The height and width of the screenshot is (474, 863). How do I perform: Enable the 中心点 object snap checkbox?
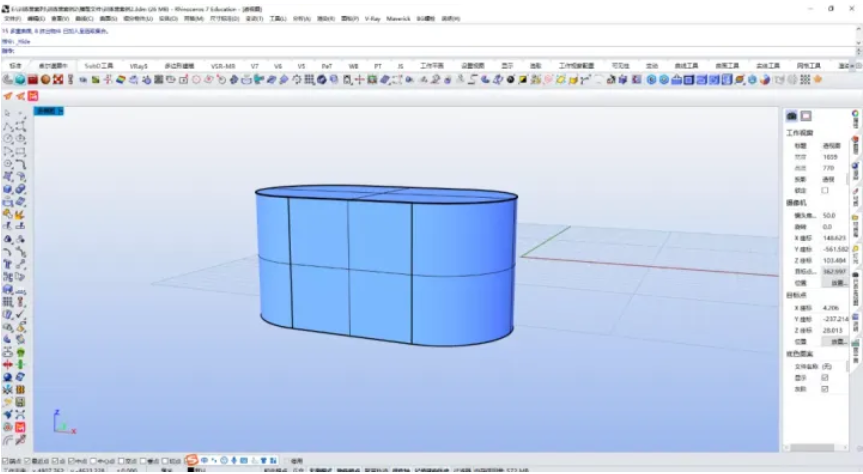94,461
